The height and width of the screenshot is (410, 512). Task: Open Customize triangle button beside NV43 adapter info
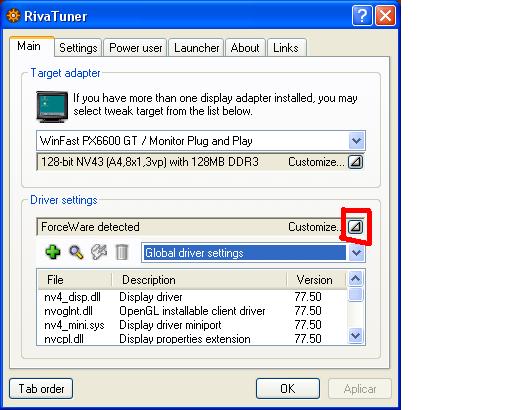point(355,162)
